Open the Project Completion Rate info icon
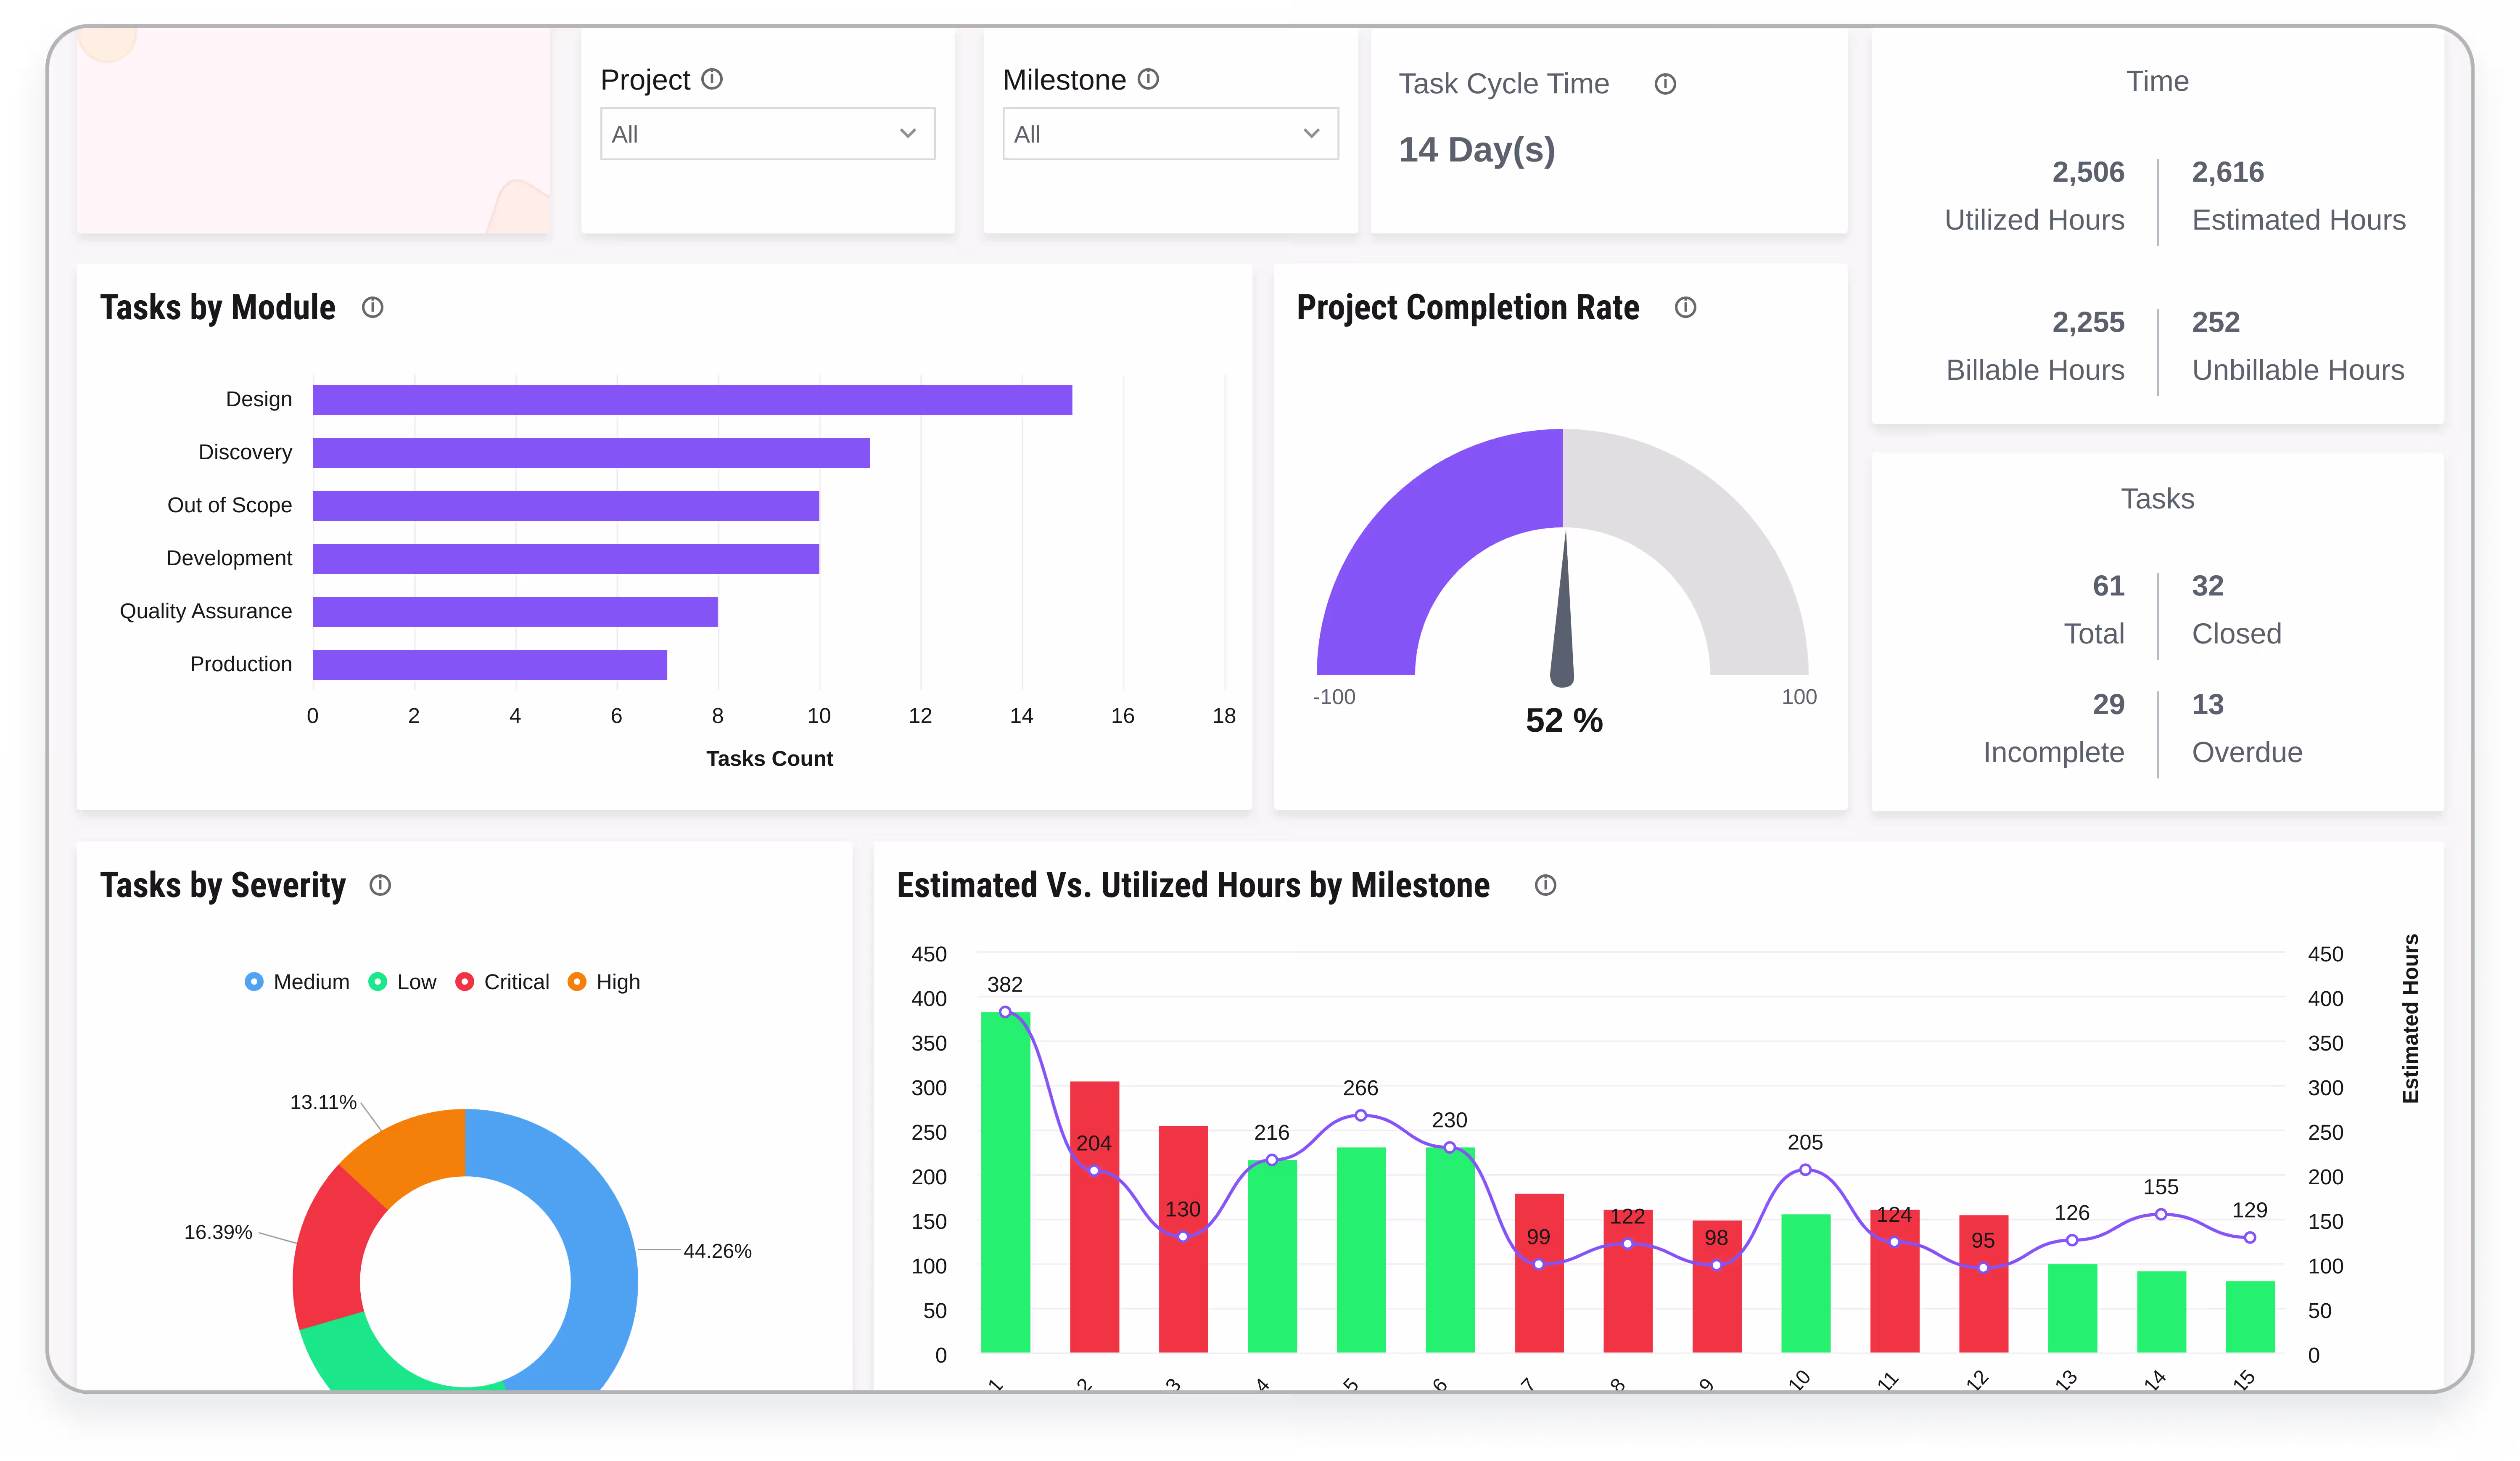Image resolution: width=2520 pixels, height=1461 pixels. pos(1685,307)
